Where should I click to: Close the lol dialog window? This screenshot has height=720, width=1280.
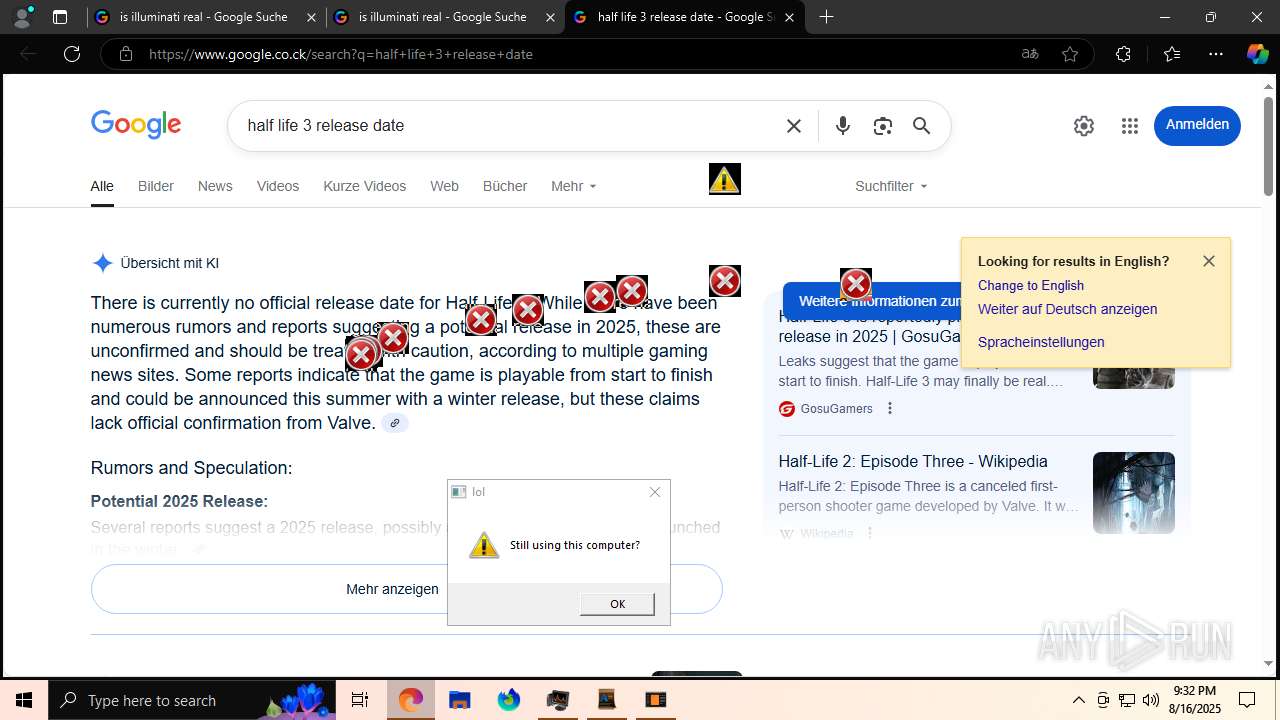click(x=655, y=492)
